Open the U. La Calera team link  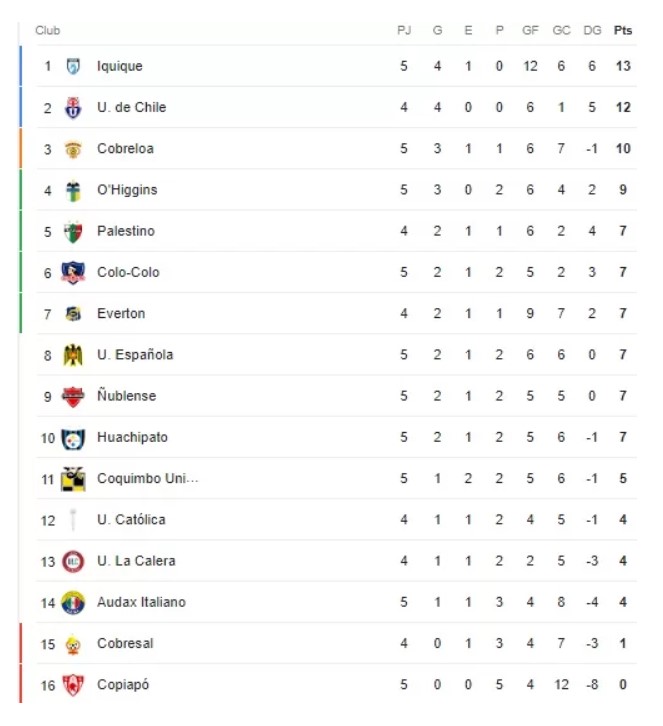coord(136,561)
